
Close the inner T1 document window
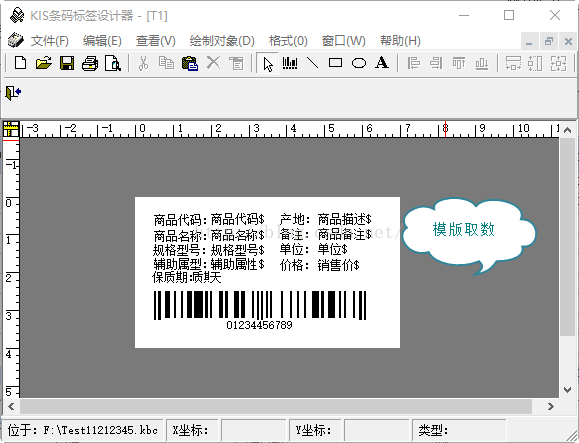point(568,41)
